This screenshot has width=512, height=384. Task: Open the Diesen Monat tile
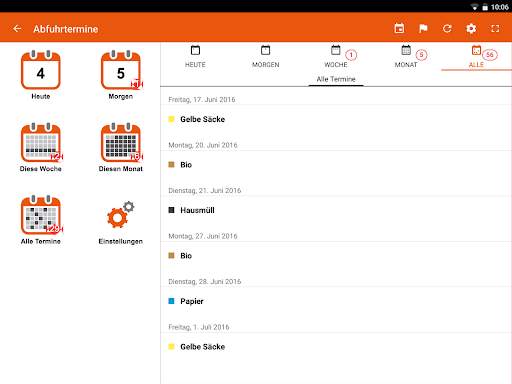tap(121, 147)
